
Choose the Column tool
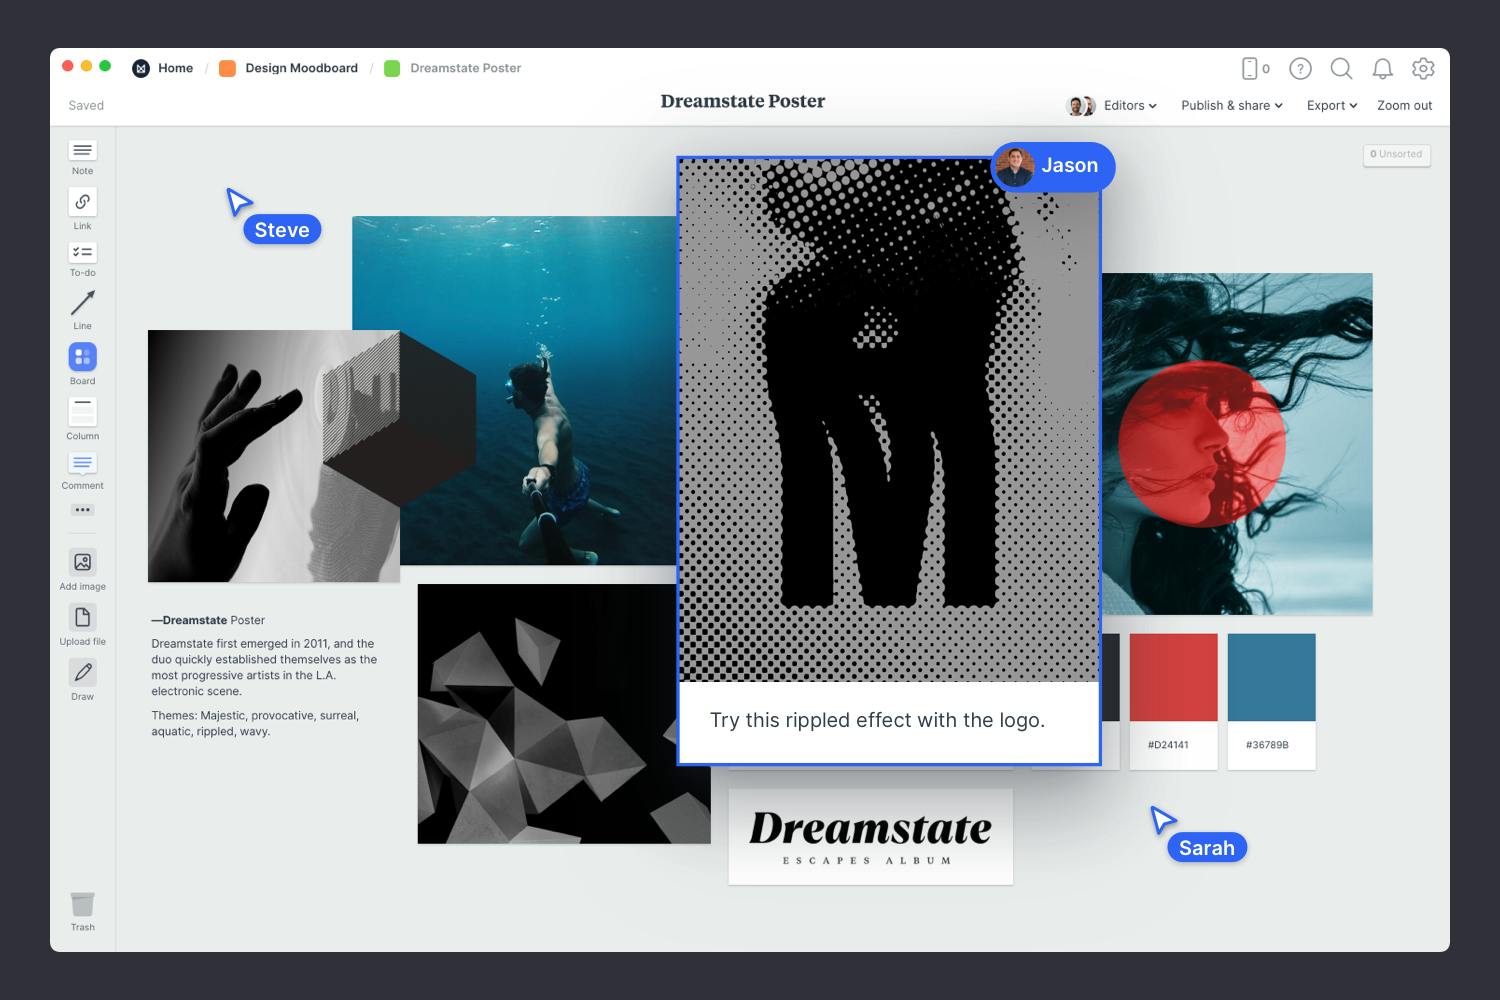click(82, 413)
